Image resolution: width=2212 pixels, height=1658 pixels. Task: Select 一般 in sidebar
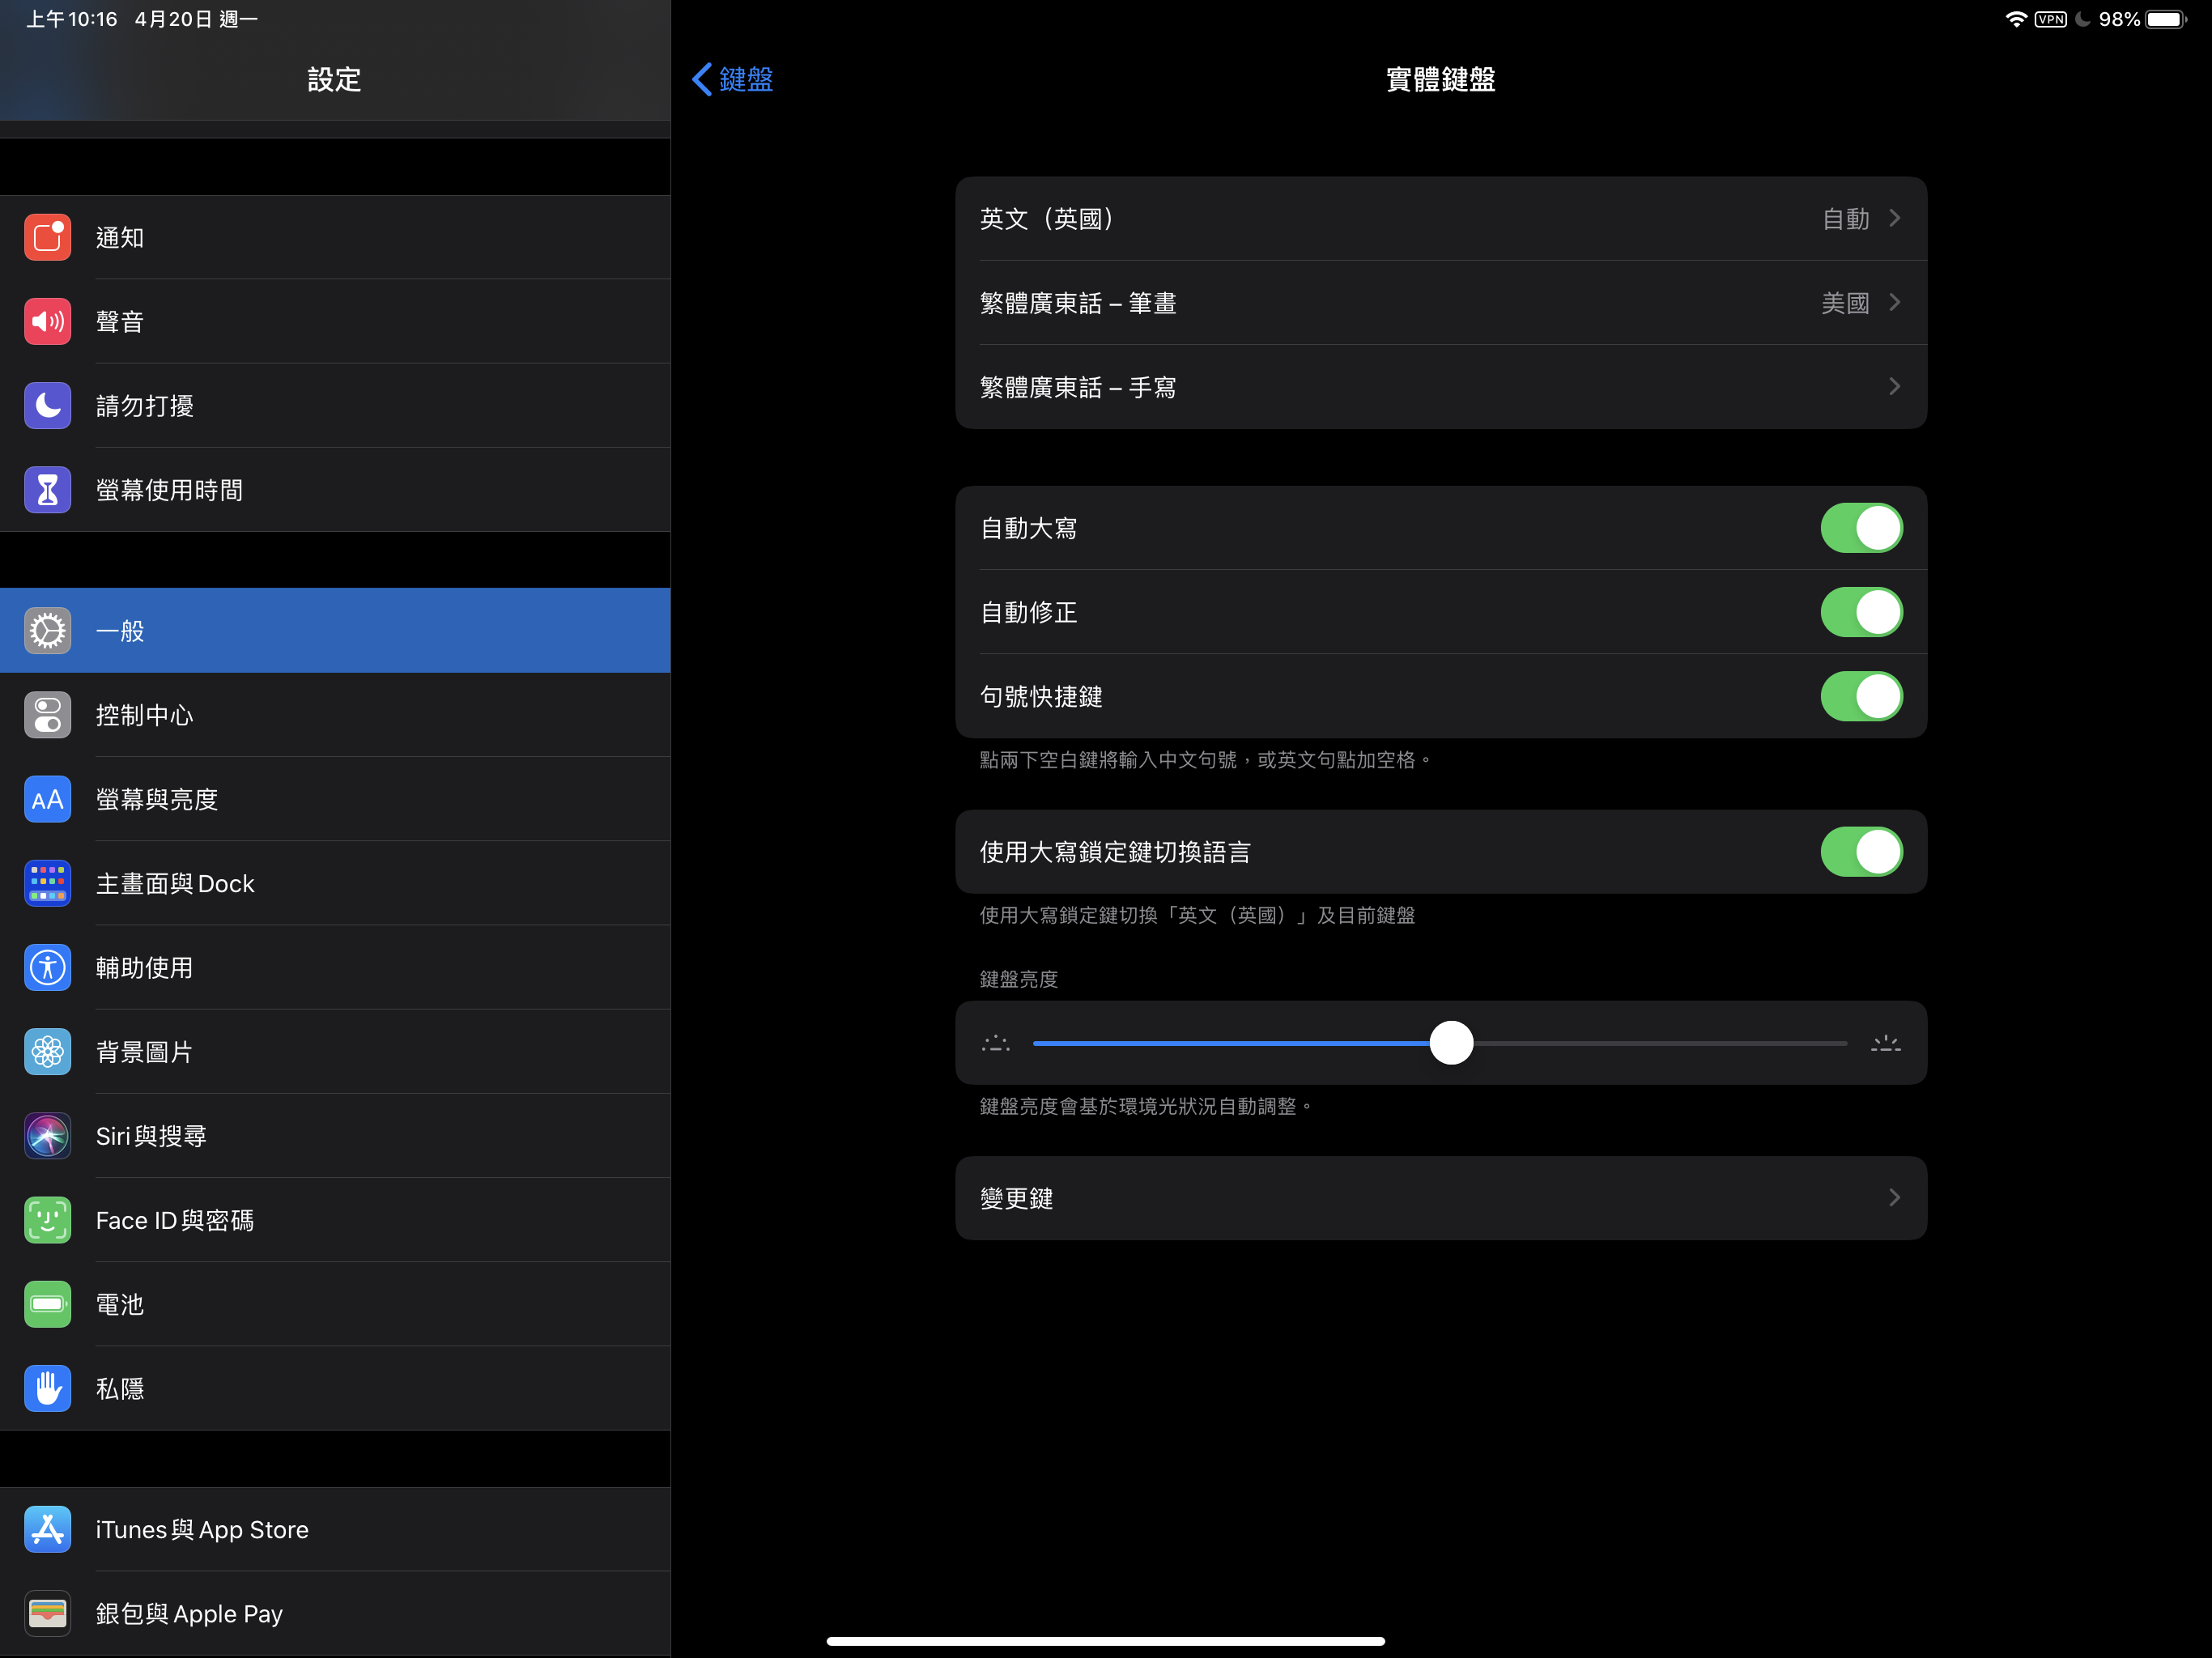click(335, 631)
